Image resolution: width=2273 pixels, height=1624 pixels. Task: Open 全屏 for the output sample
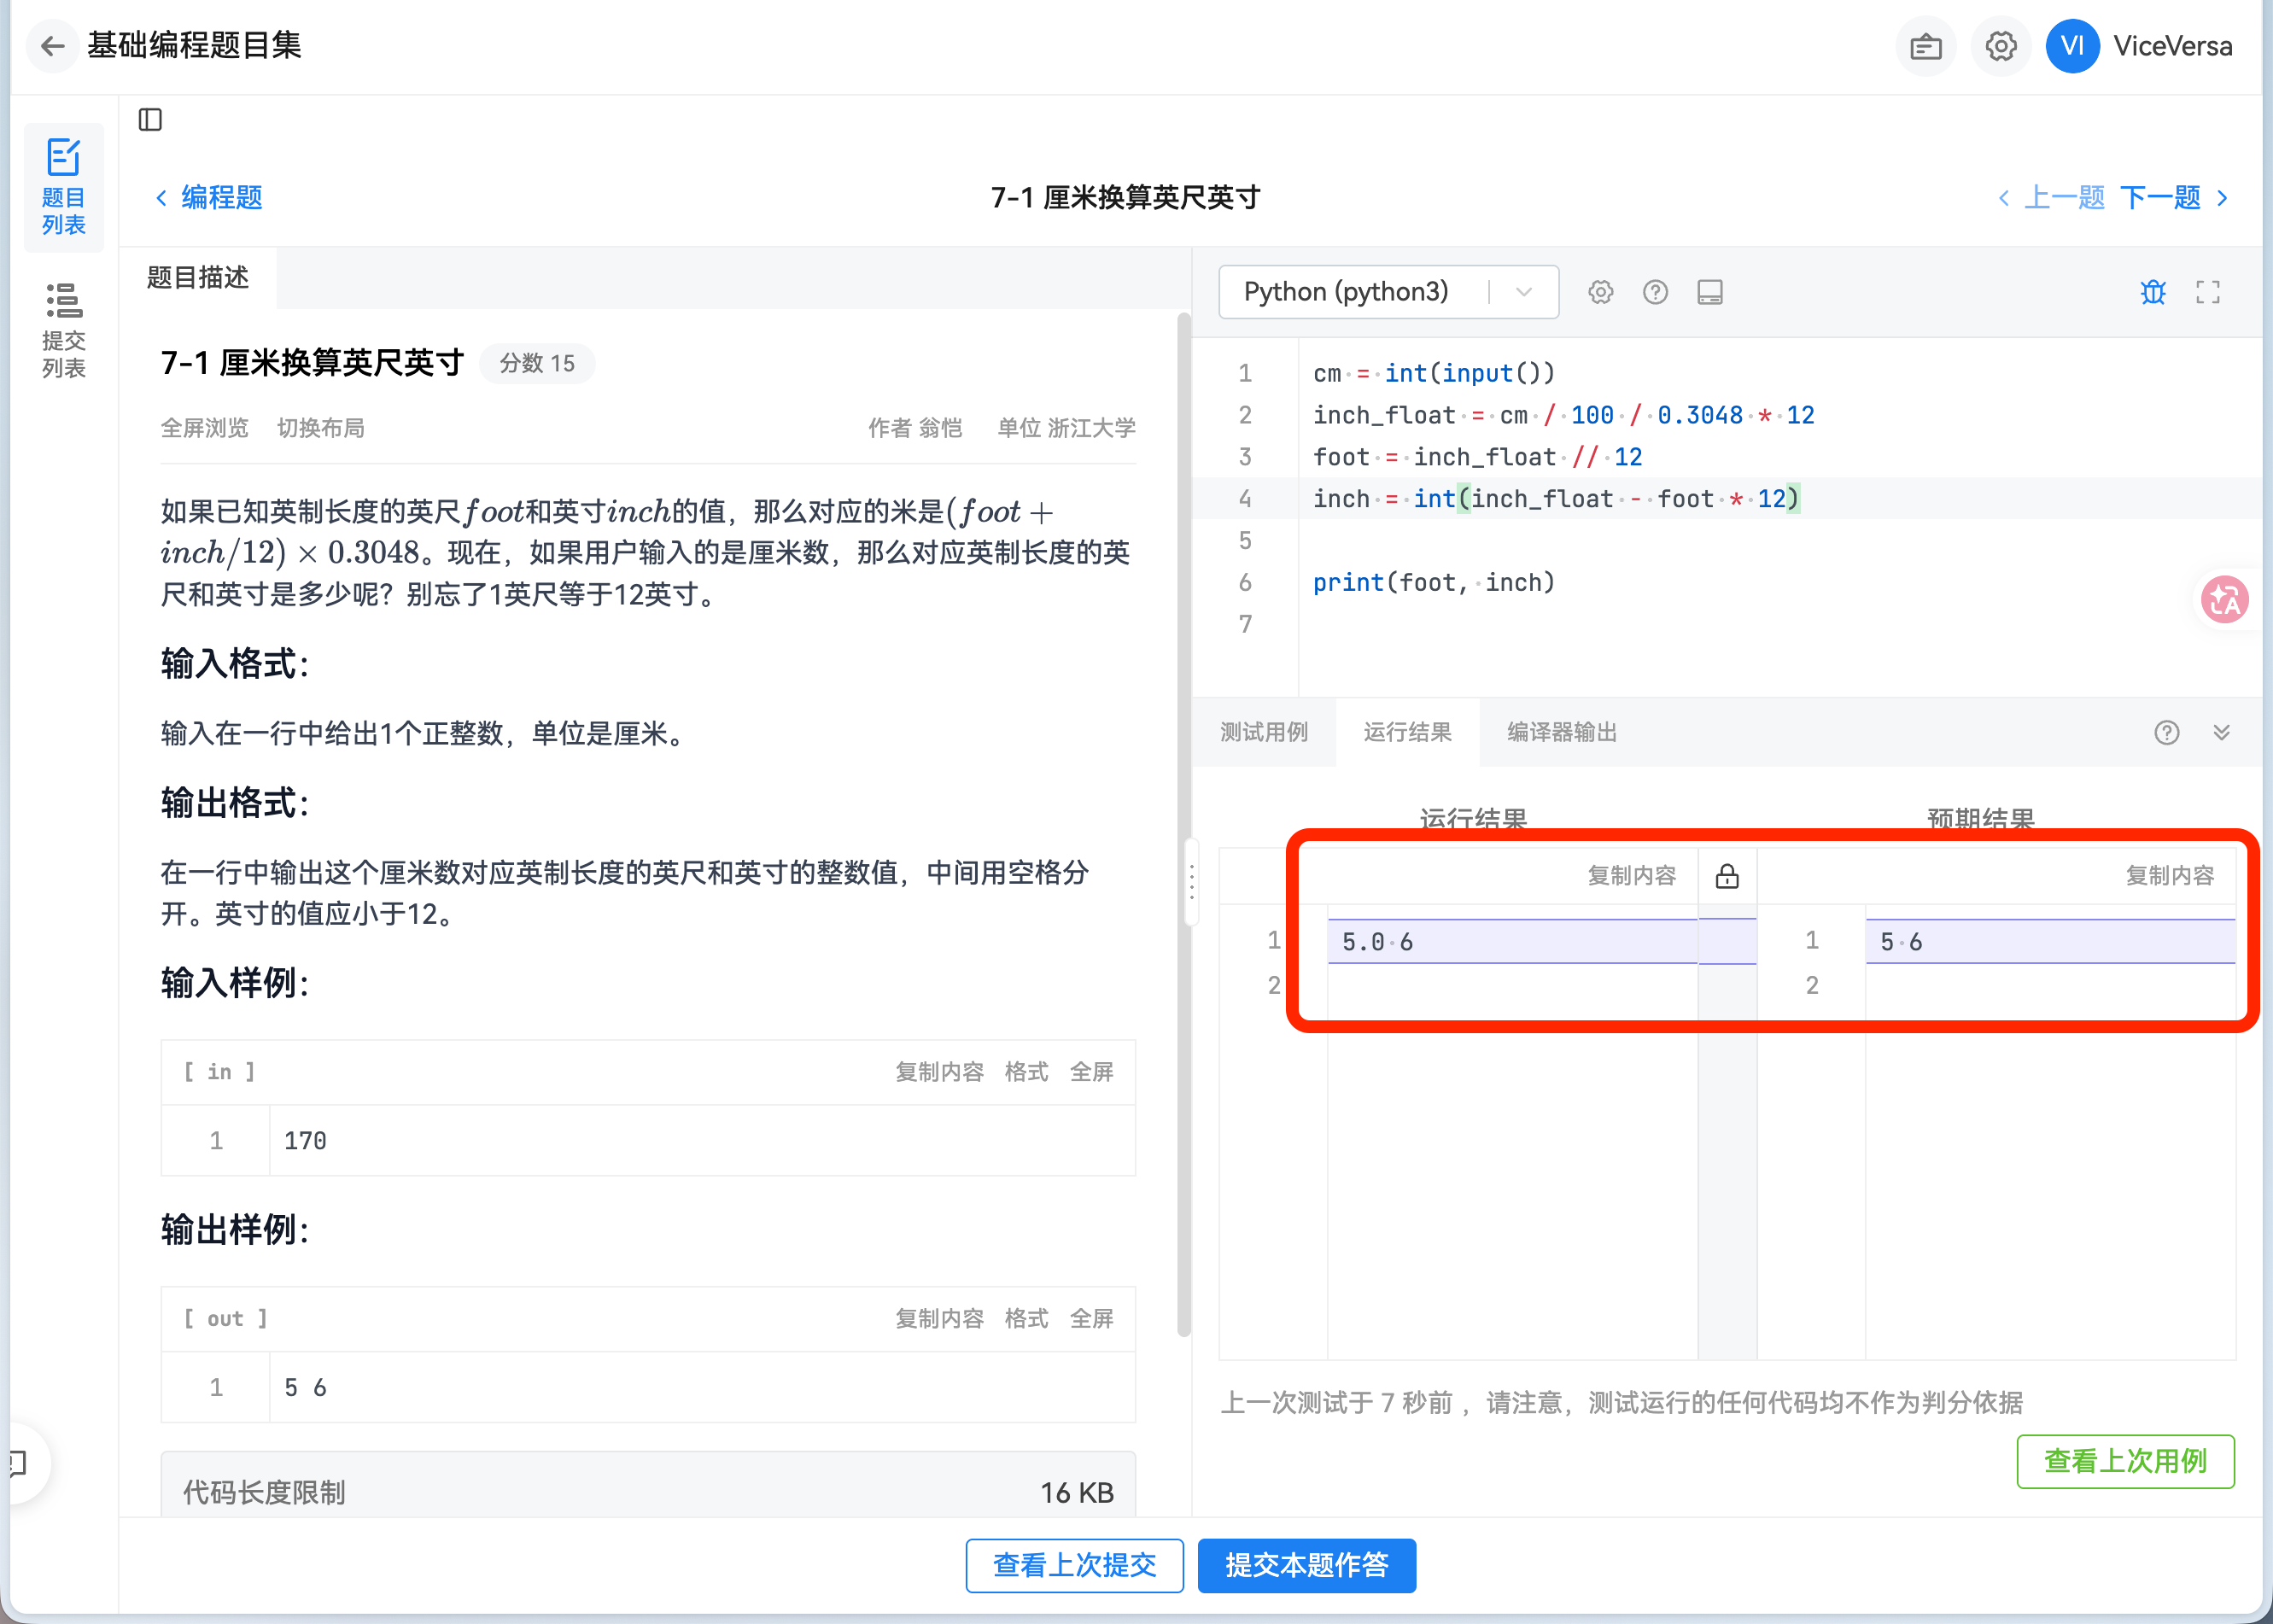(x=1091, y=1319)
